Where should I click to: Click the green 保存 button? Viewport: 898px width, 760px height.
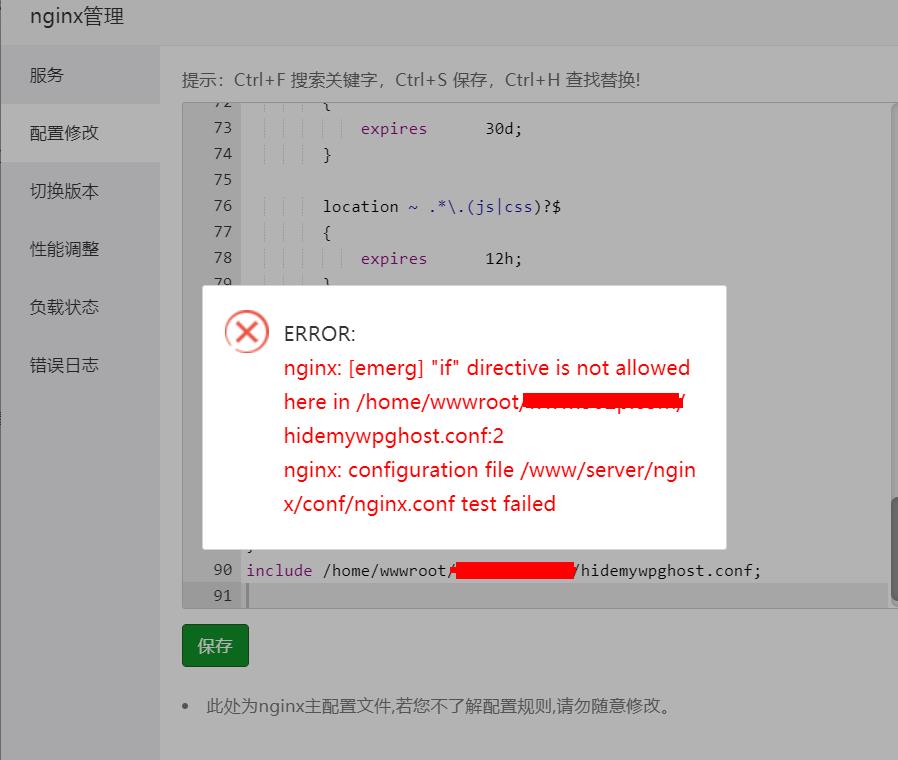(x=215, y=645)
